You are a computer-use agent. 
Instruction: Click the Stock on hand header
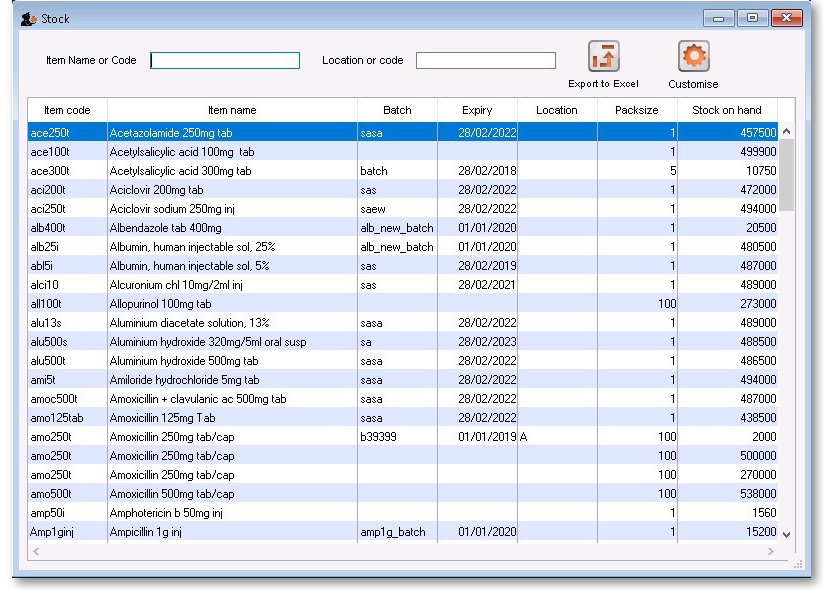click(727, 110)
